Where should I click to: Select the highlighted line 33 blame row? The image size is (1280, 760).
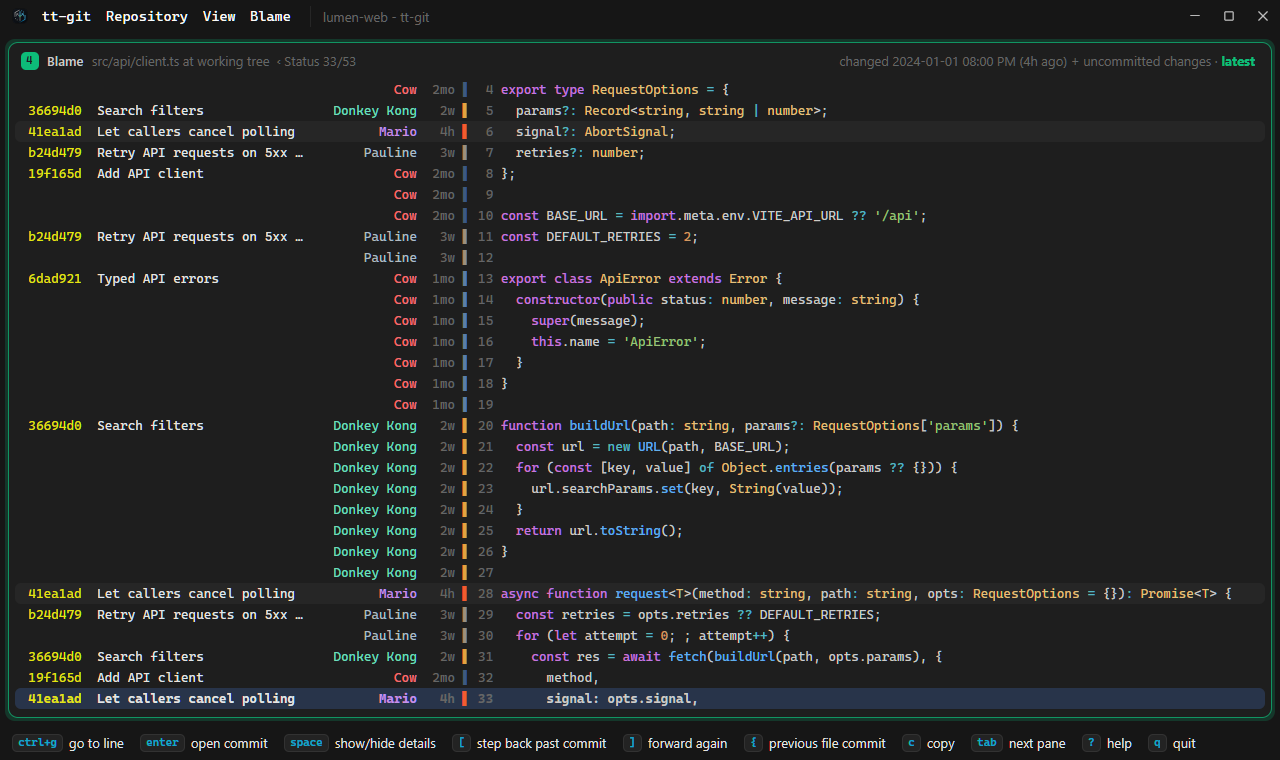[x=640, y=699]
